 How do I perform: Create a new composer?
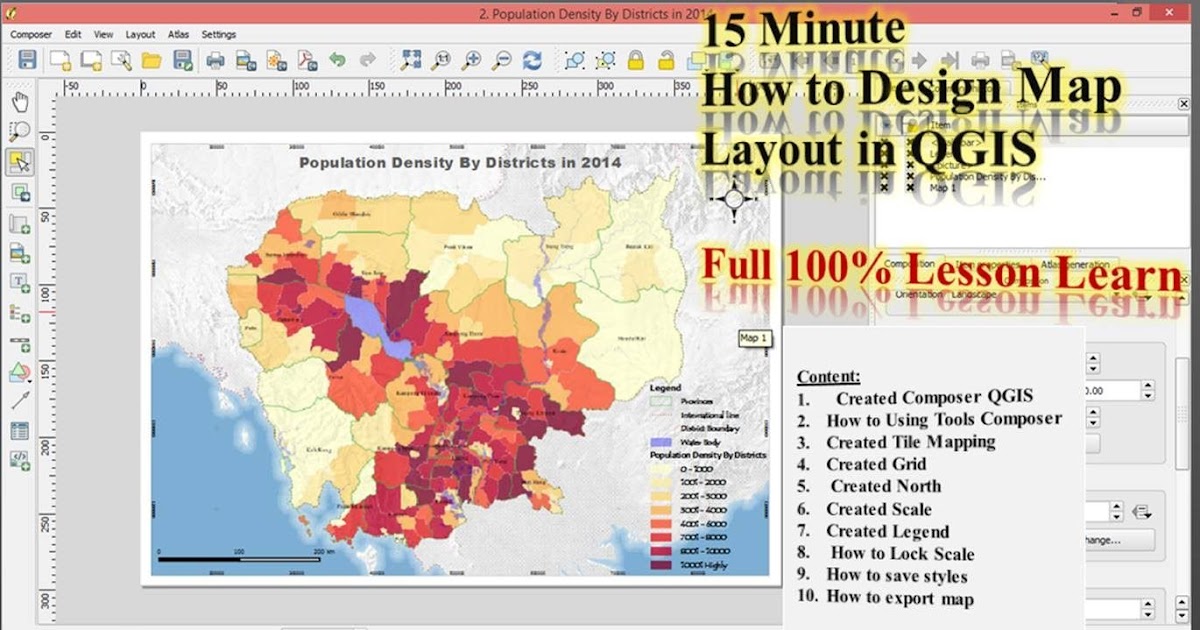(60, 60)
